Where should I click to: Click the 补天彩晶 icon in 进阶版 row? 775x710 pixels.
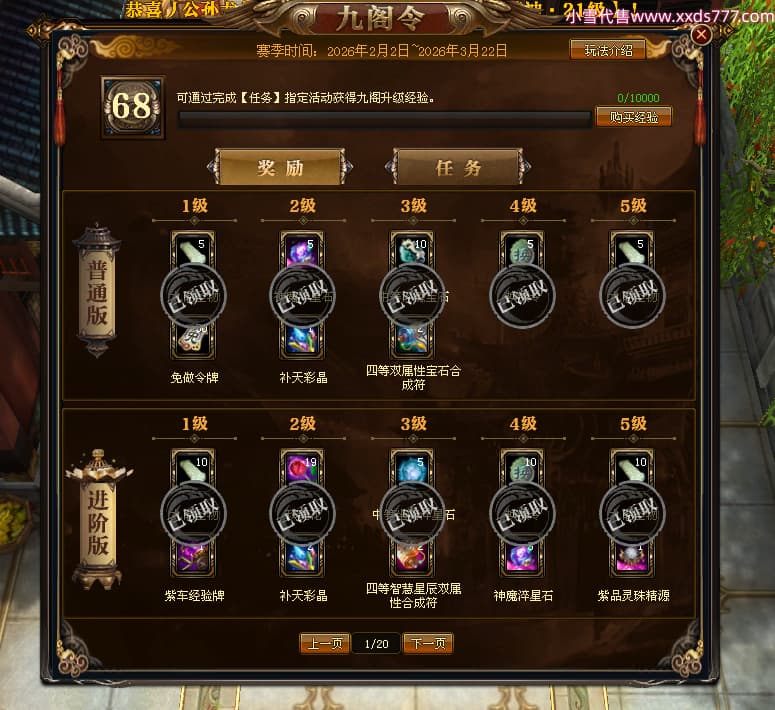302,559
